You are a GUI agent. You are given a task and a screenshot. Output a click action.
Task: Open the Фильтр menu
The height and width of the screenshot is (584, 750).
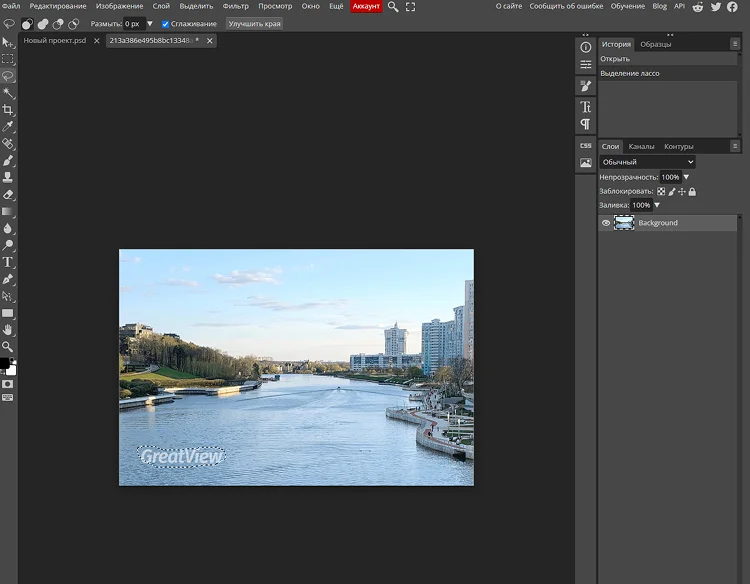[235, 6]
